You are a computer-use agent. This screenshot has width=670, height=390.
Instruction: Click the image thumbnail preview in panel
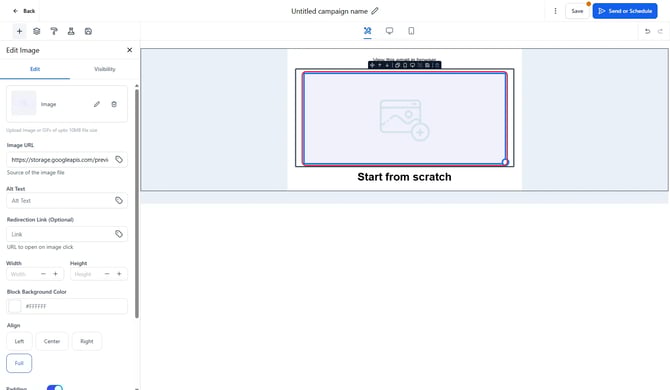coord(24,103)
